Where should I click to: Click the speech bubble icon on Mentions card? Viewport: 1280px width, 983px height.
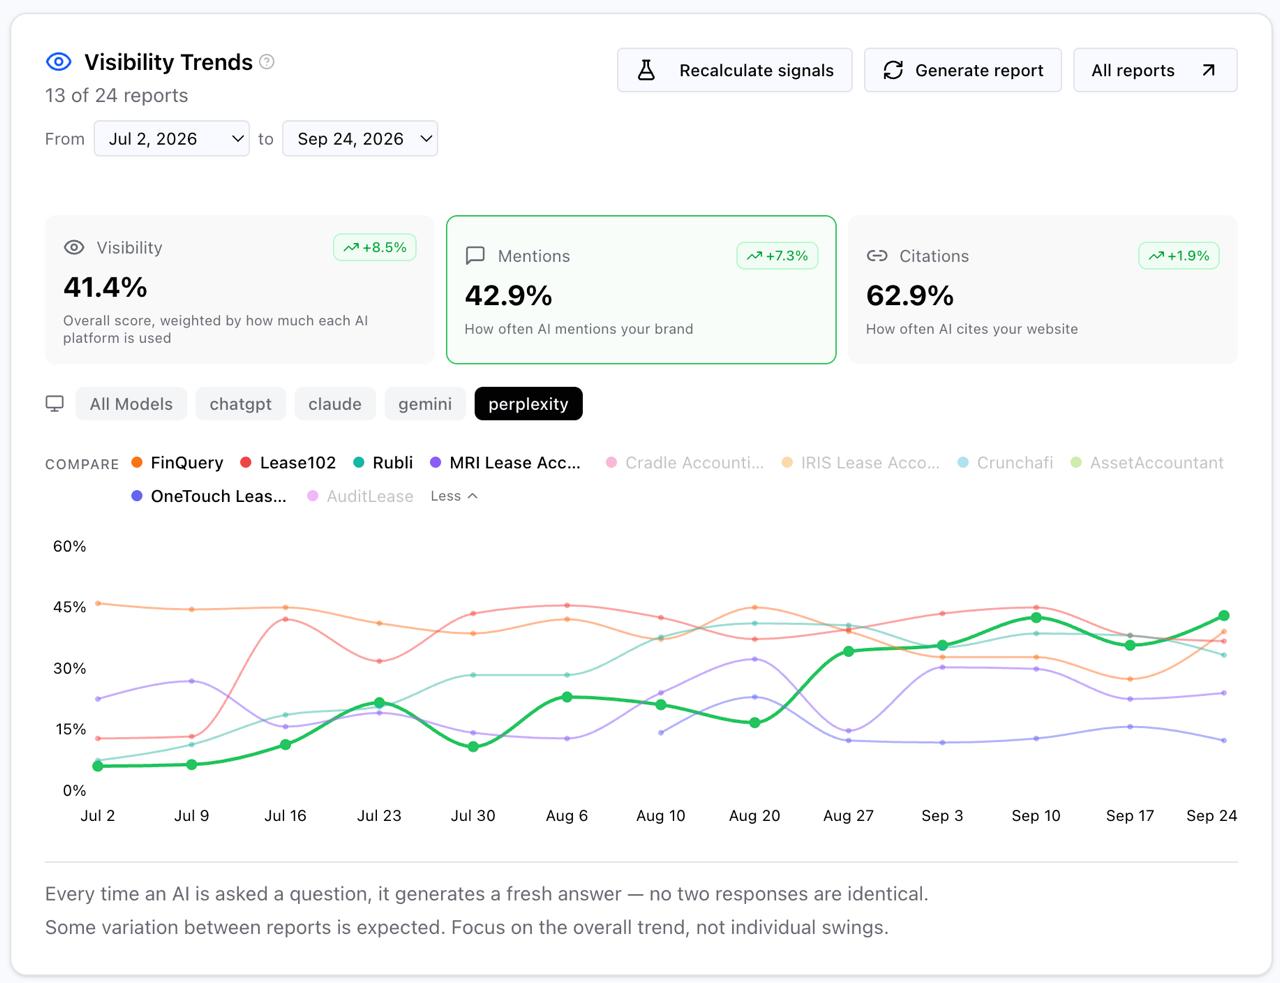pos(475,256)
